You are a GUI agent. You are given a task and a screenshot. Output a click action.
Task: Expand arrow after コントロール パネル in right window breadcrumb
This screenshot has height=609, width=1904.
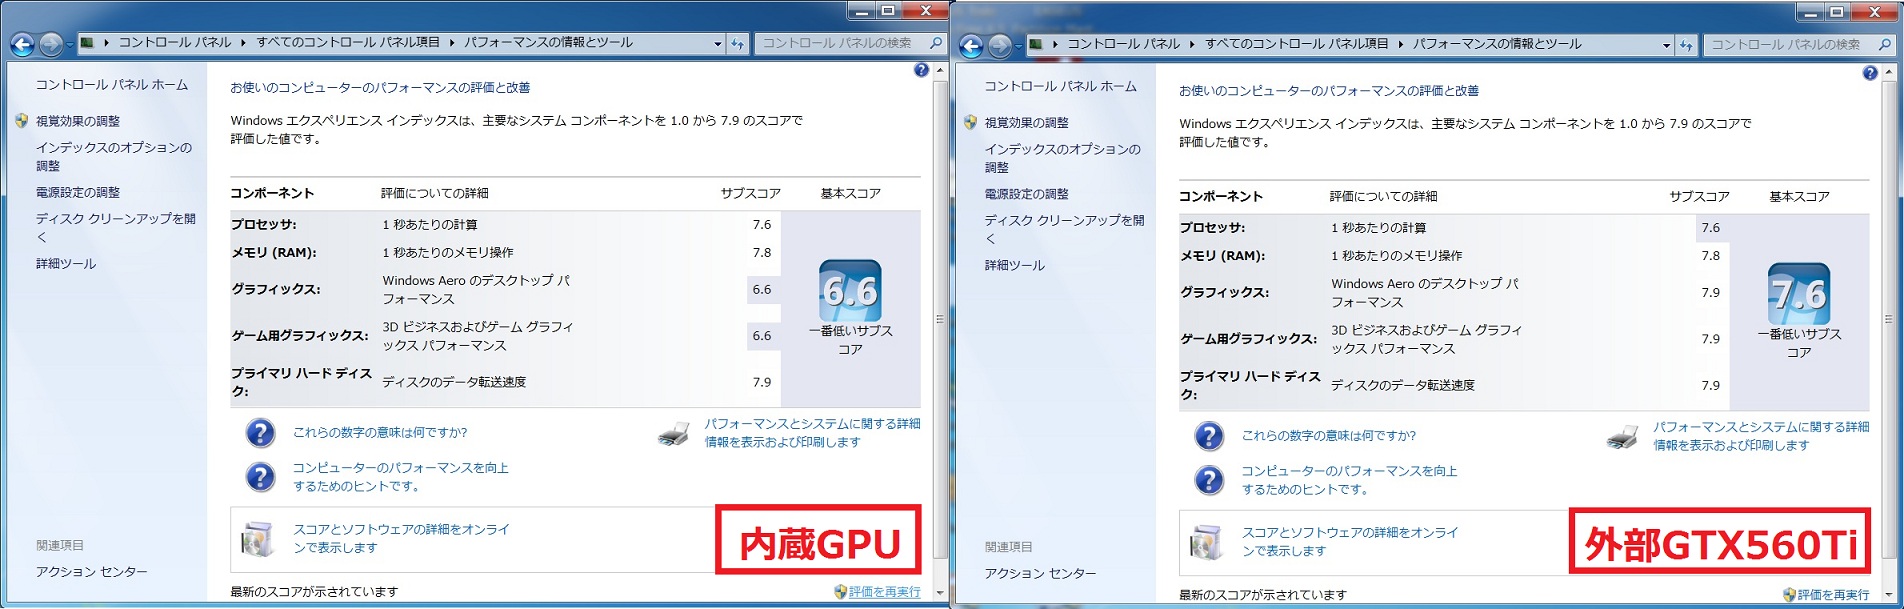coord(1193,45)
